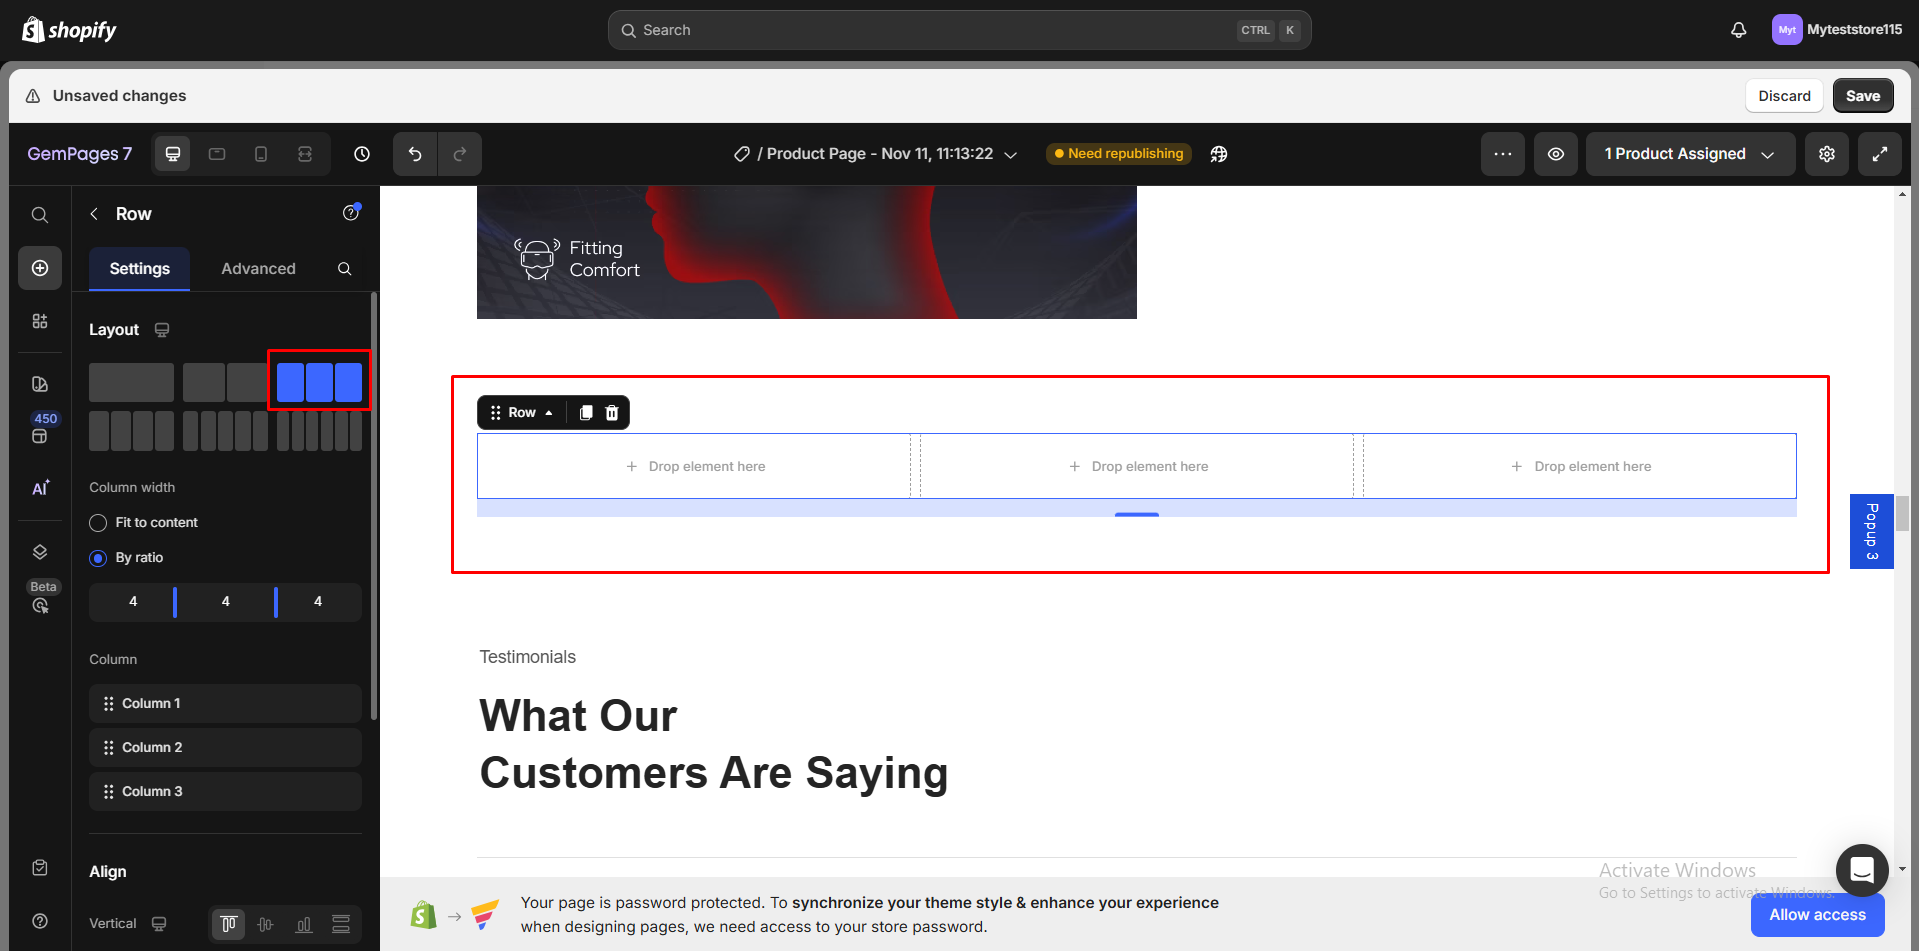Enter fullscreen editor mode
This screenshot has width=1919, height=951.
click(x=1880, y=154)
